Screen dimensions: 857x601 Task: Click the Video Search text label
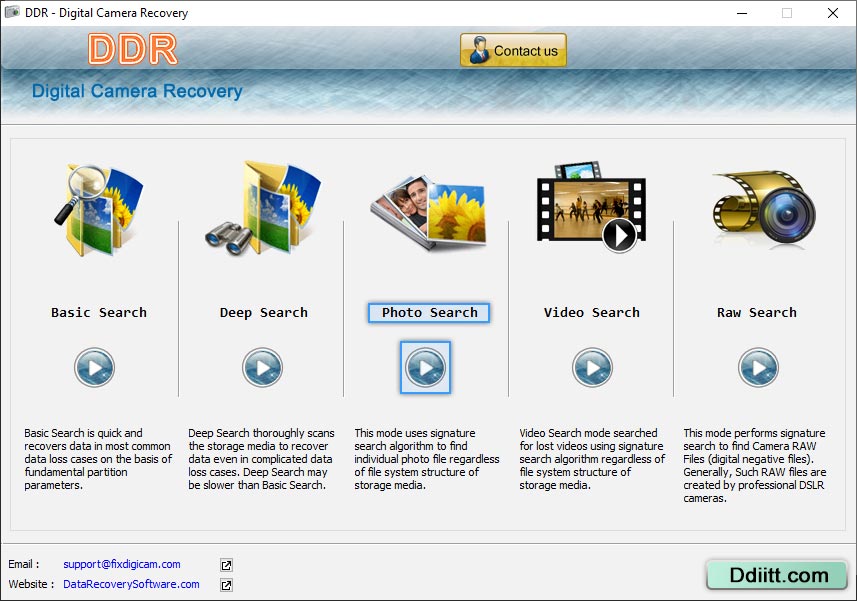point(591,312)
